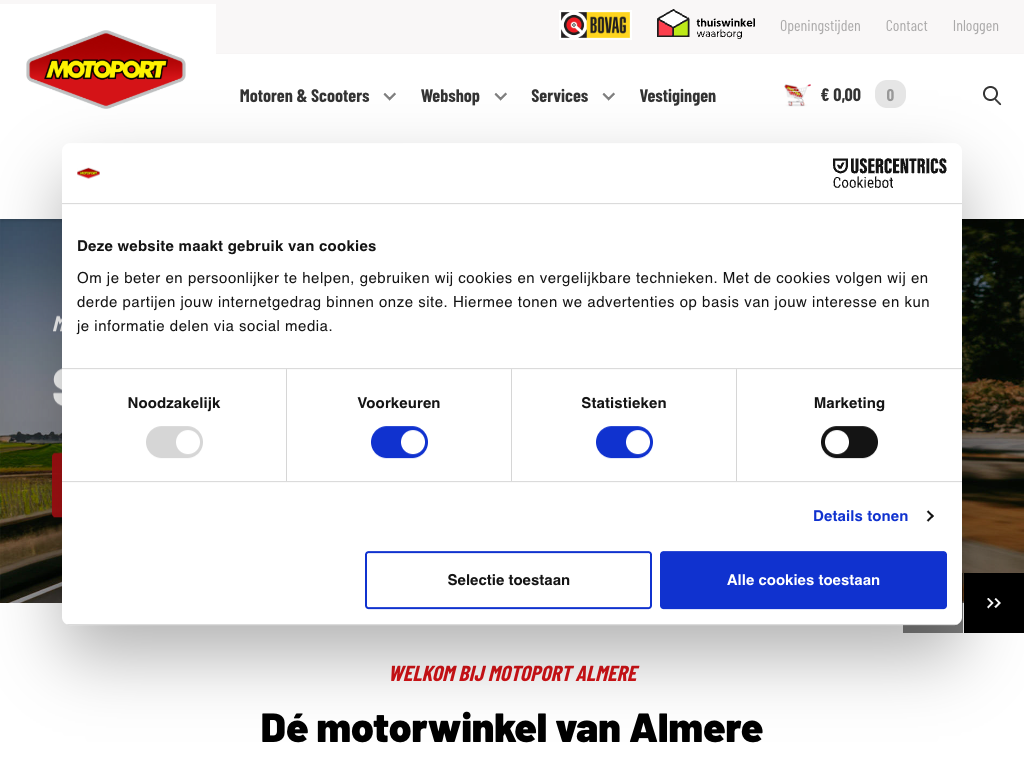Click the cart item count badge
This screenshot has height=768, width=1024.
(x=889, y=95)
